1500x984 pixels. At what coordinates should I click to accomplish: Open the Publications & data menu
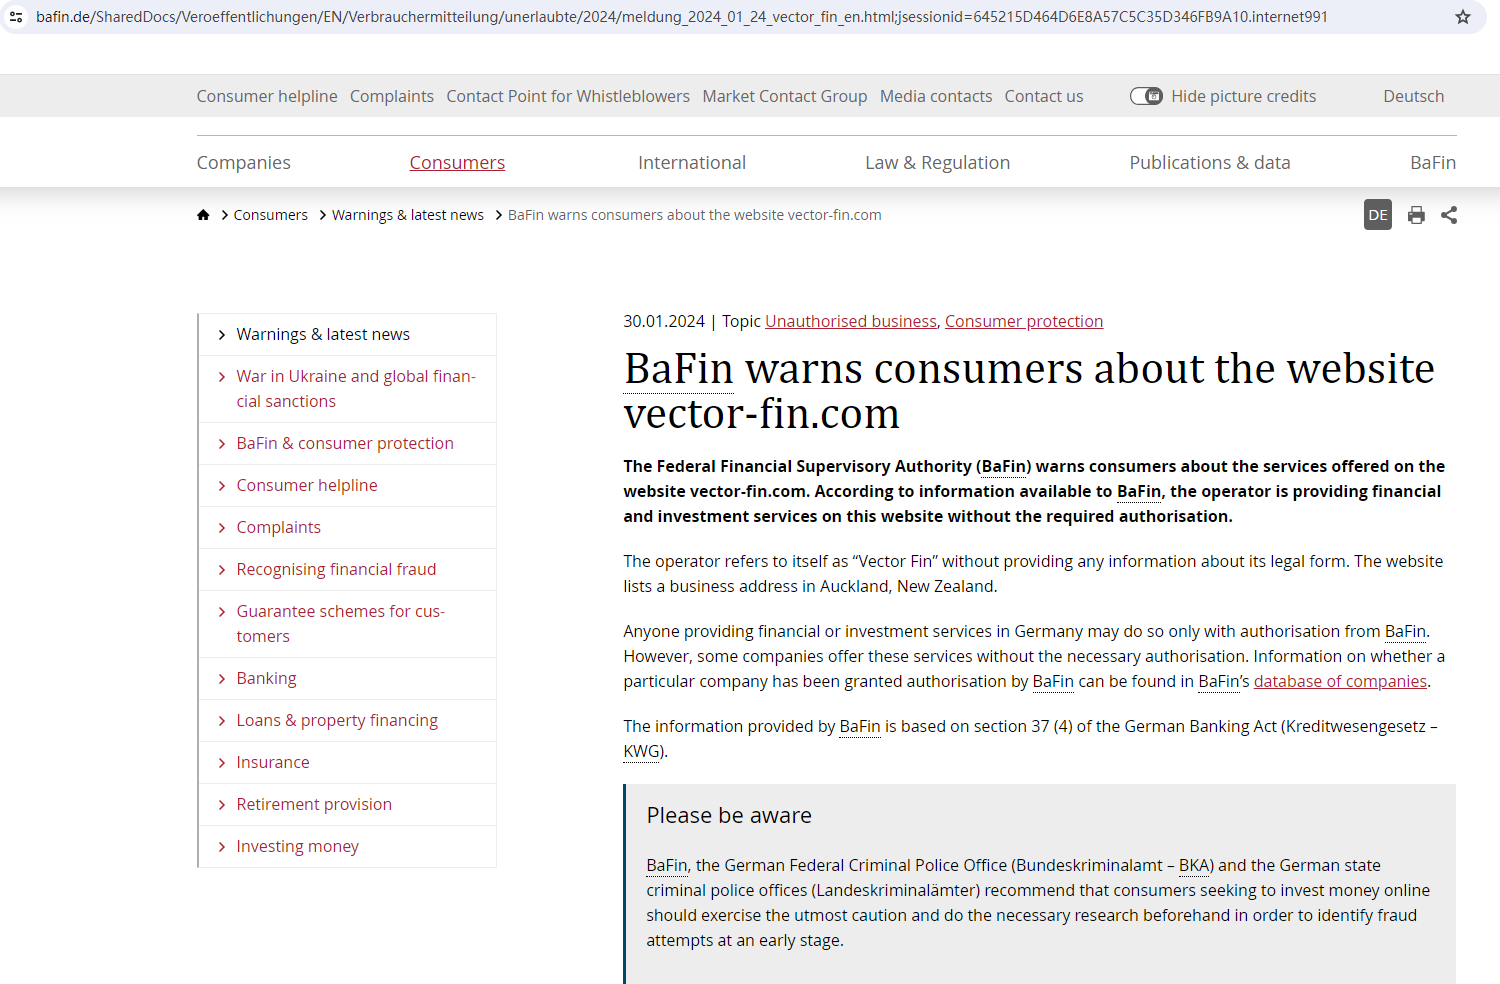click(1209, 163)
